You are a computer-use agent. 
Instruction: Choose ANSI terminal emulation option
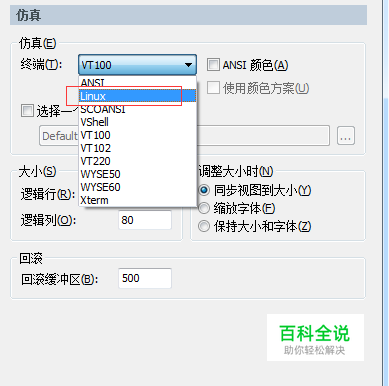pyautogui.click(x=137, y=83)
